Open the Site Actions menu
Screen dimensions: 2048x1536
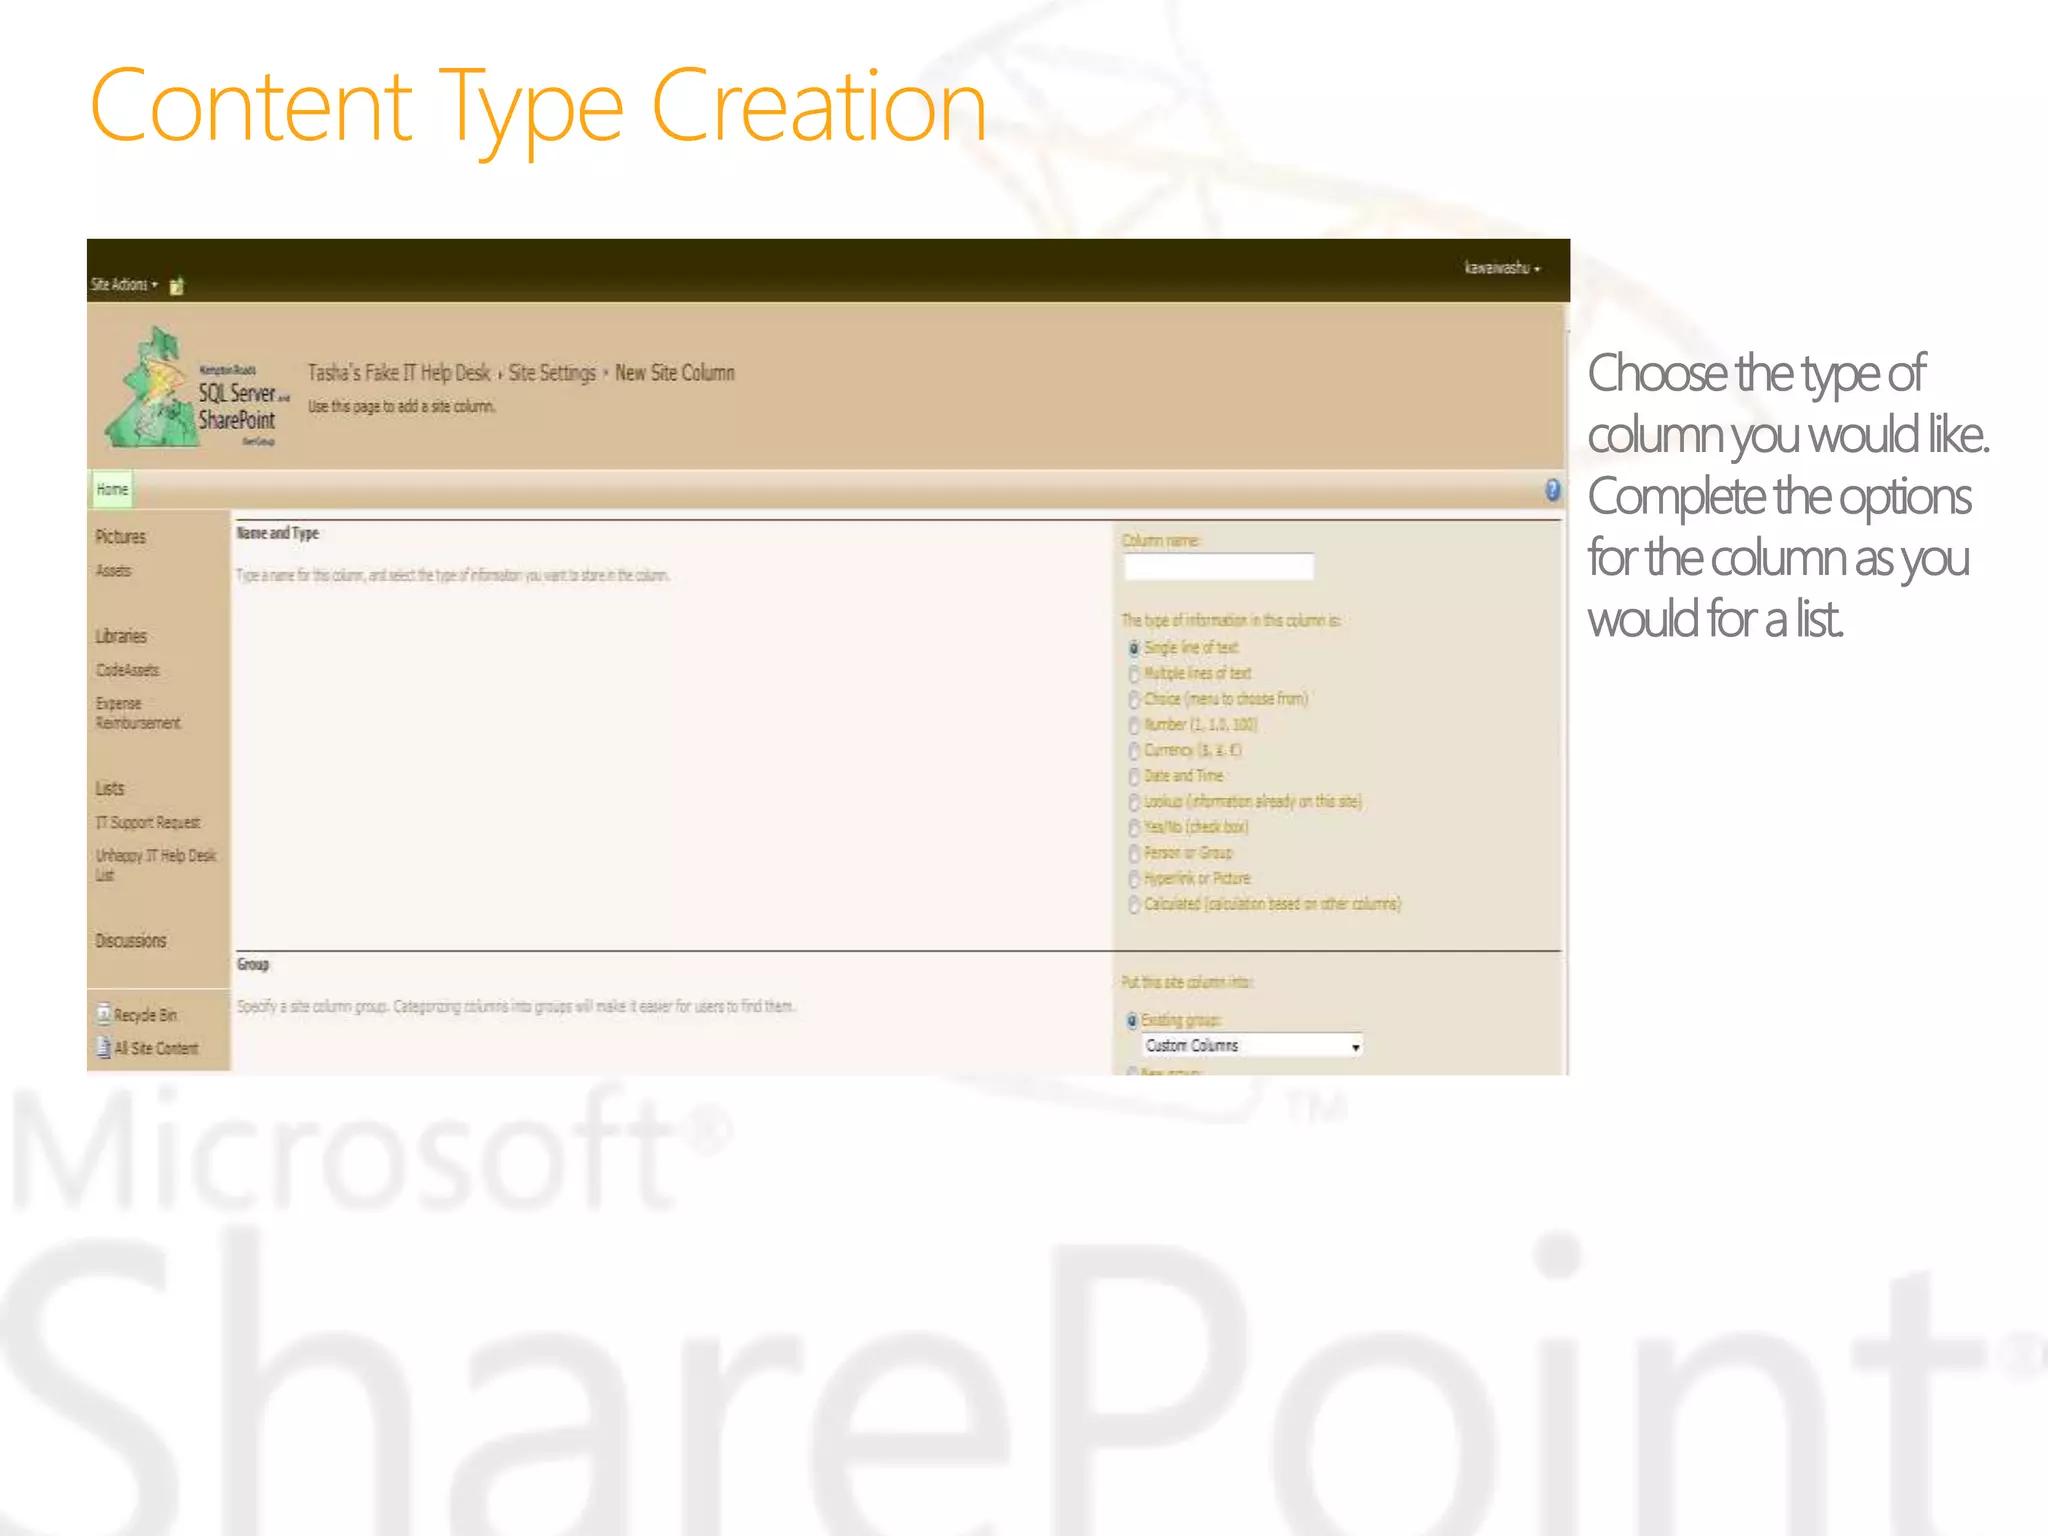point(124,285)
